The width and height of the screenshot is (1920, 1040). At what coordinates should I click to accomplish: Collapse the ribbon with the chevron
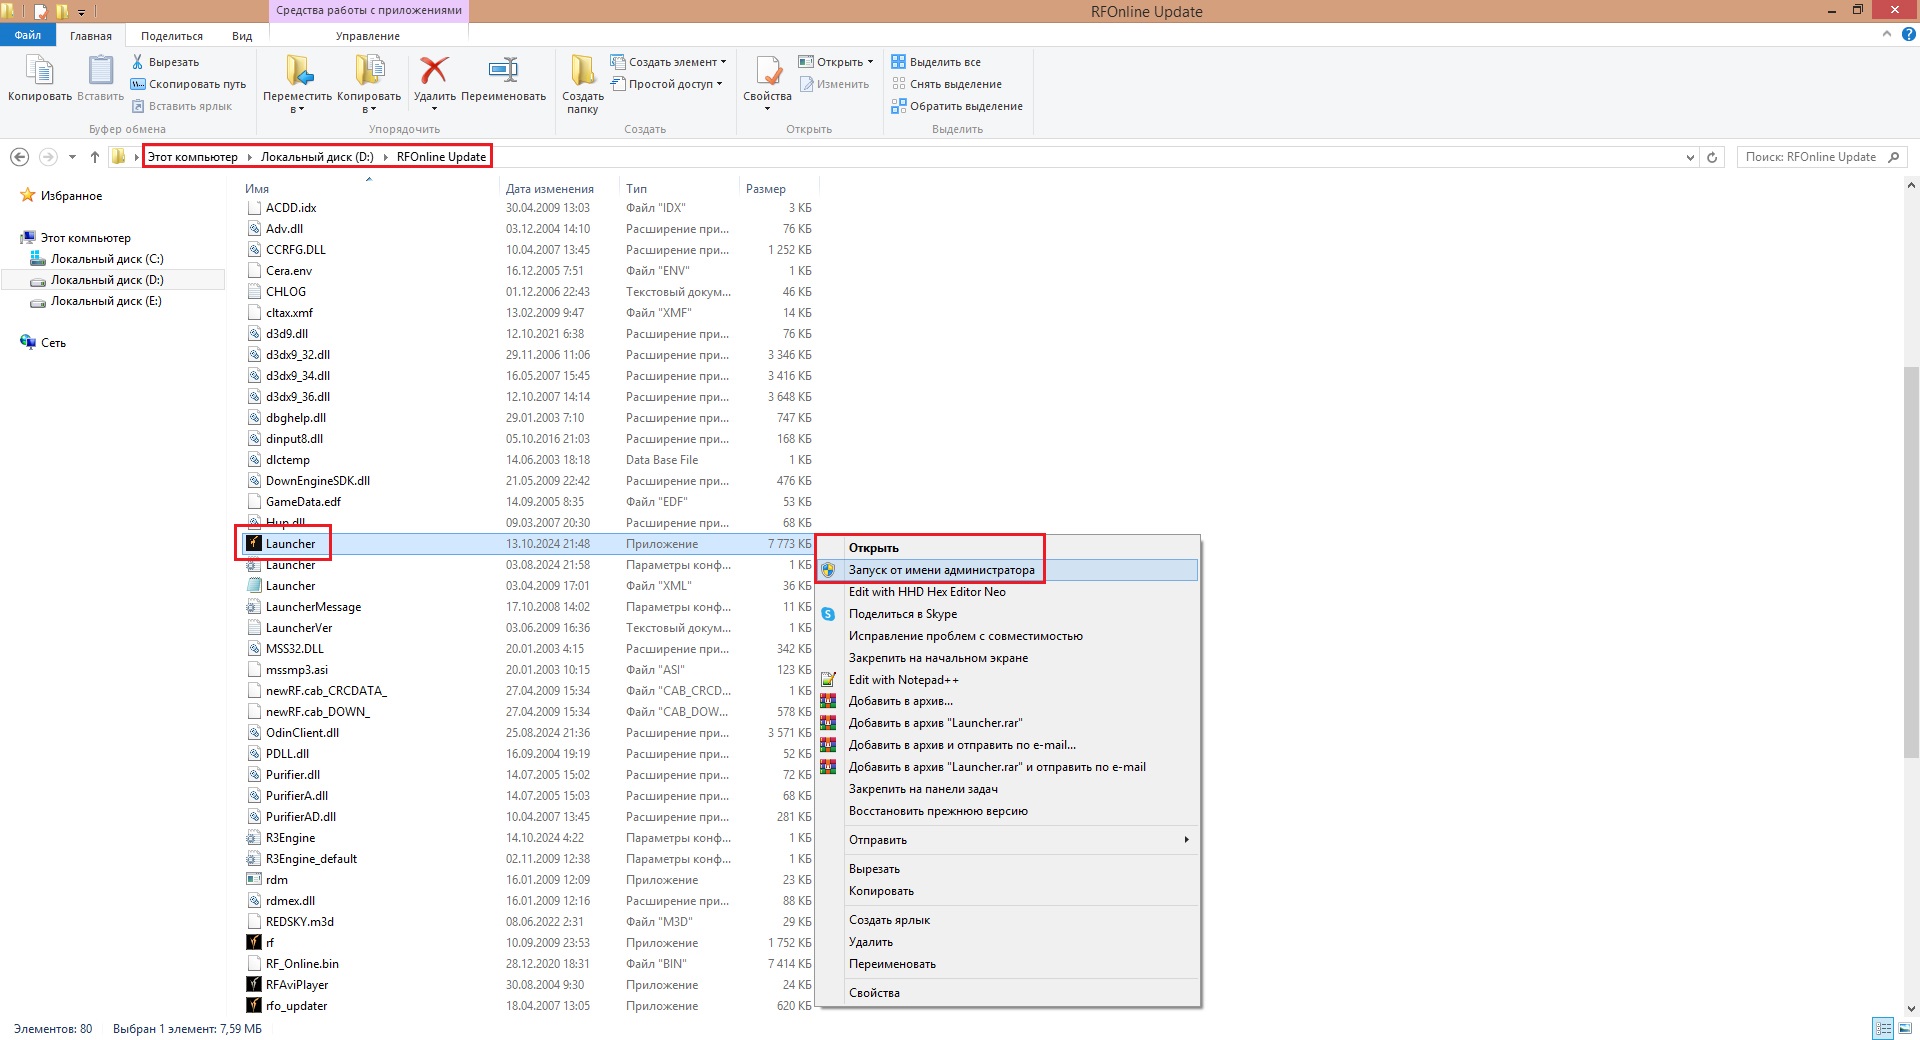click(1887, 35)
